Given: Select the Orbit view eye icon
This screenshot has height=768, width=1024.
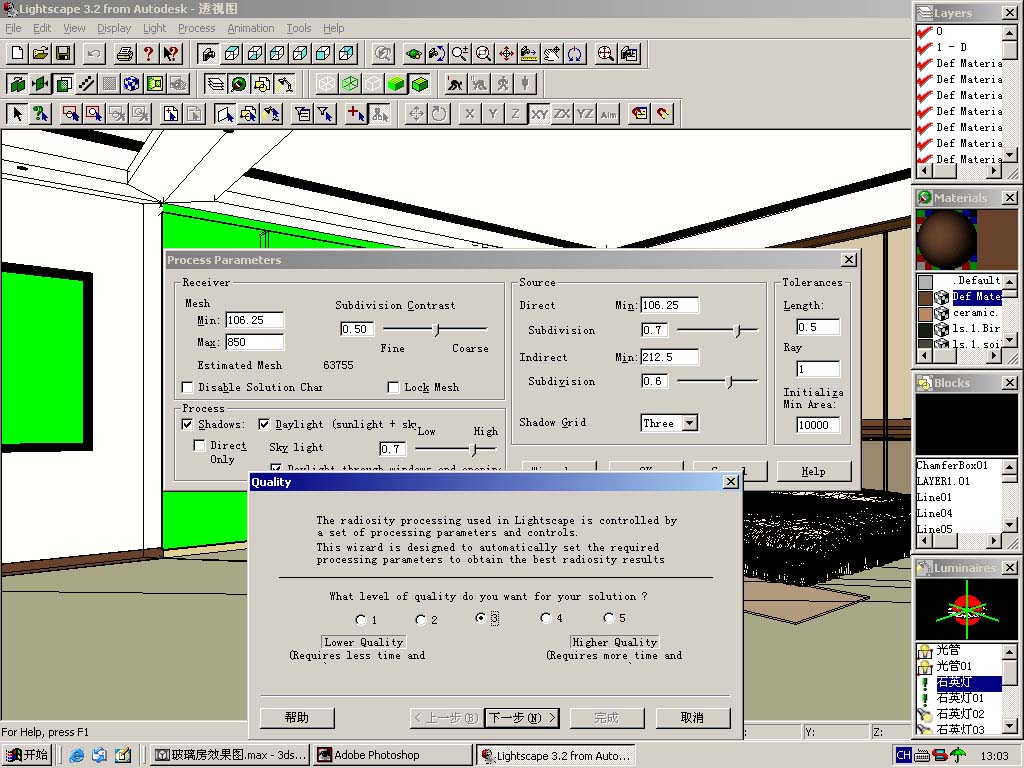Looking at the screenshot, I should click(x=413, y=54).
